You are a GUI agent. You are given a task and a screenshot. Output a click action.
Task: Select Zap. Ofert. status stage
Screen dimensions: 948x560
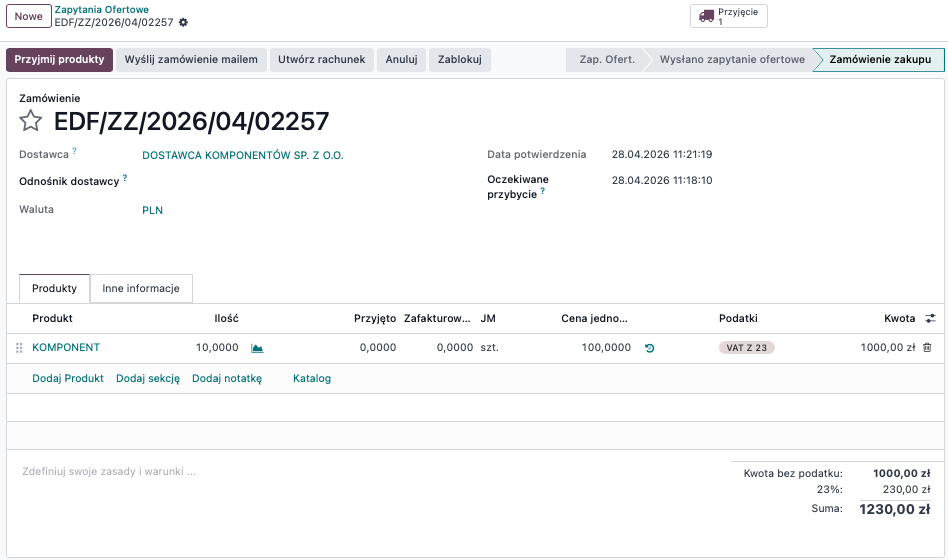607,59
